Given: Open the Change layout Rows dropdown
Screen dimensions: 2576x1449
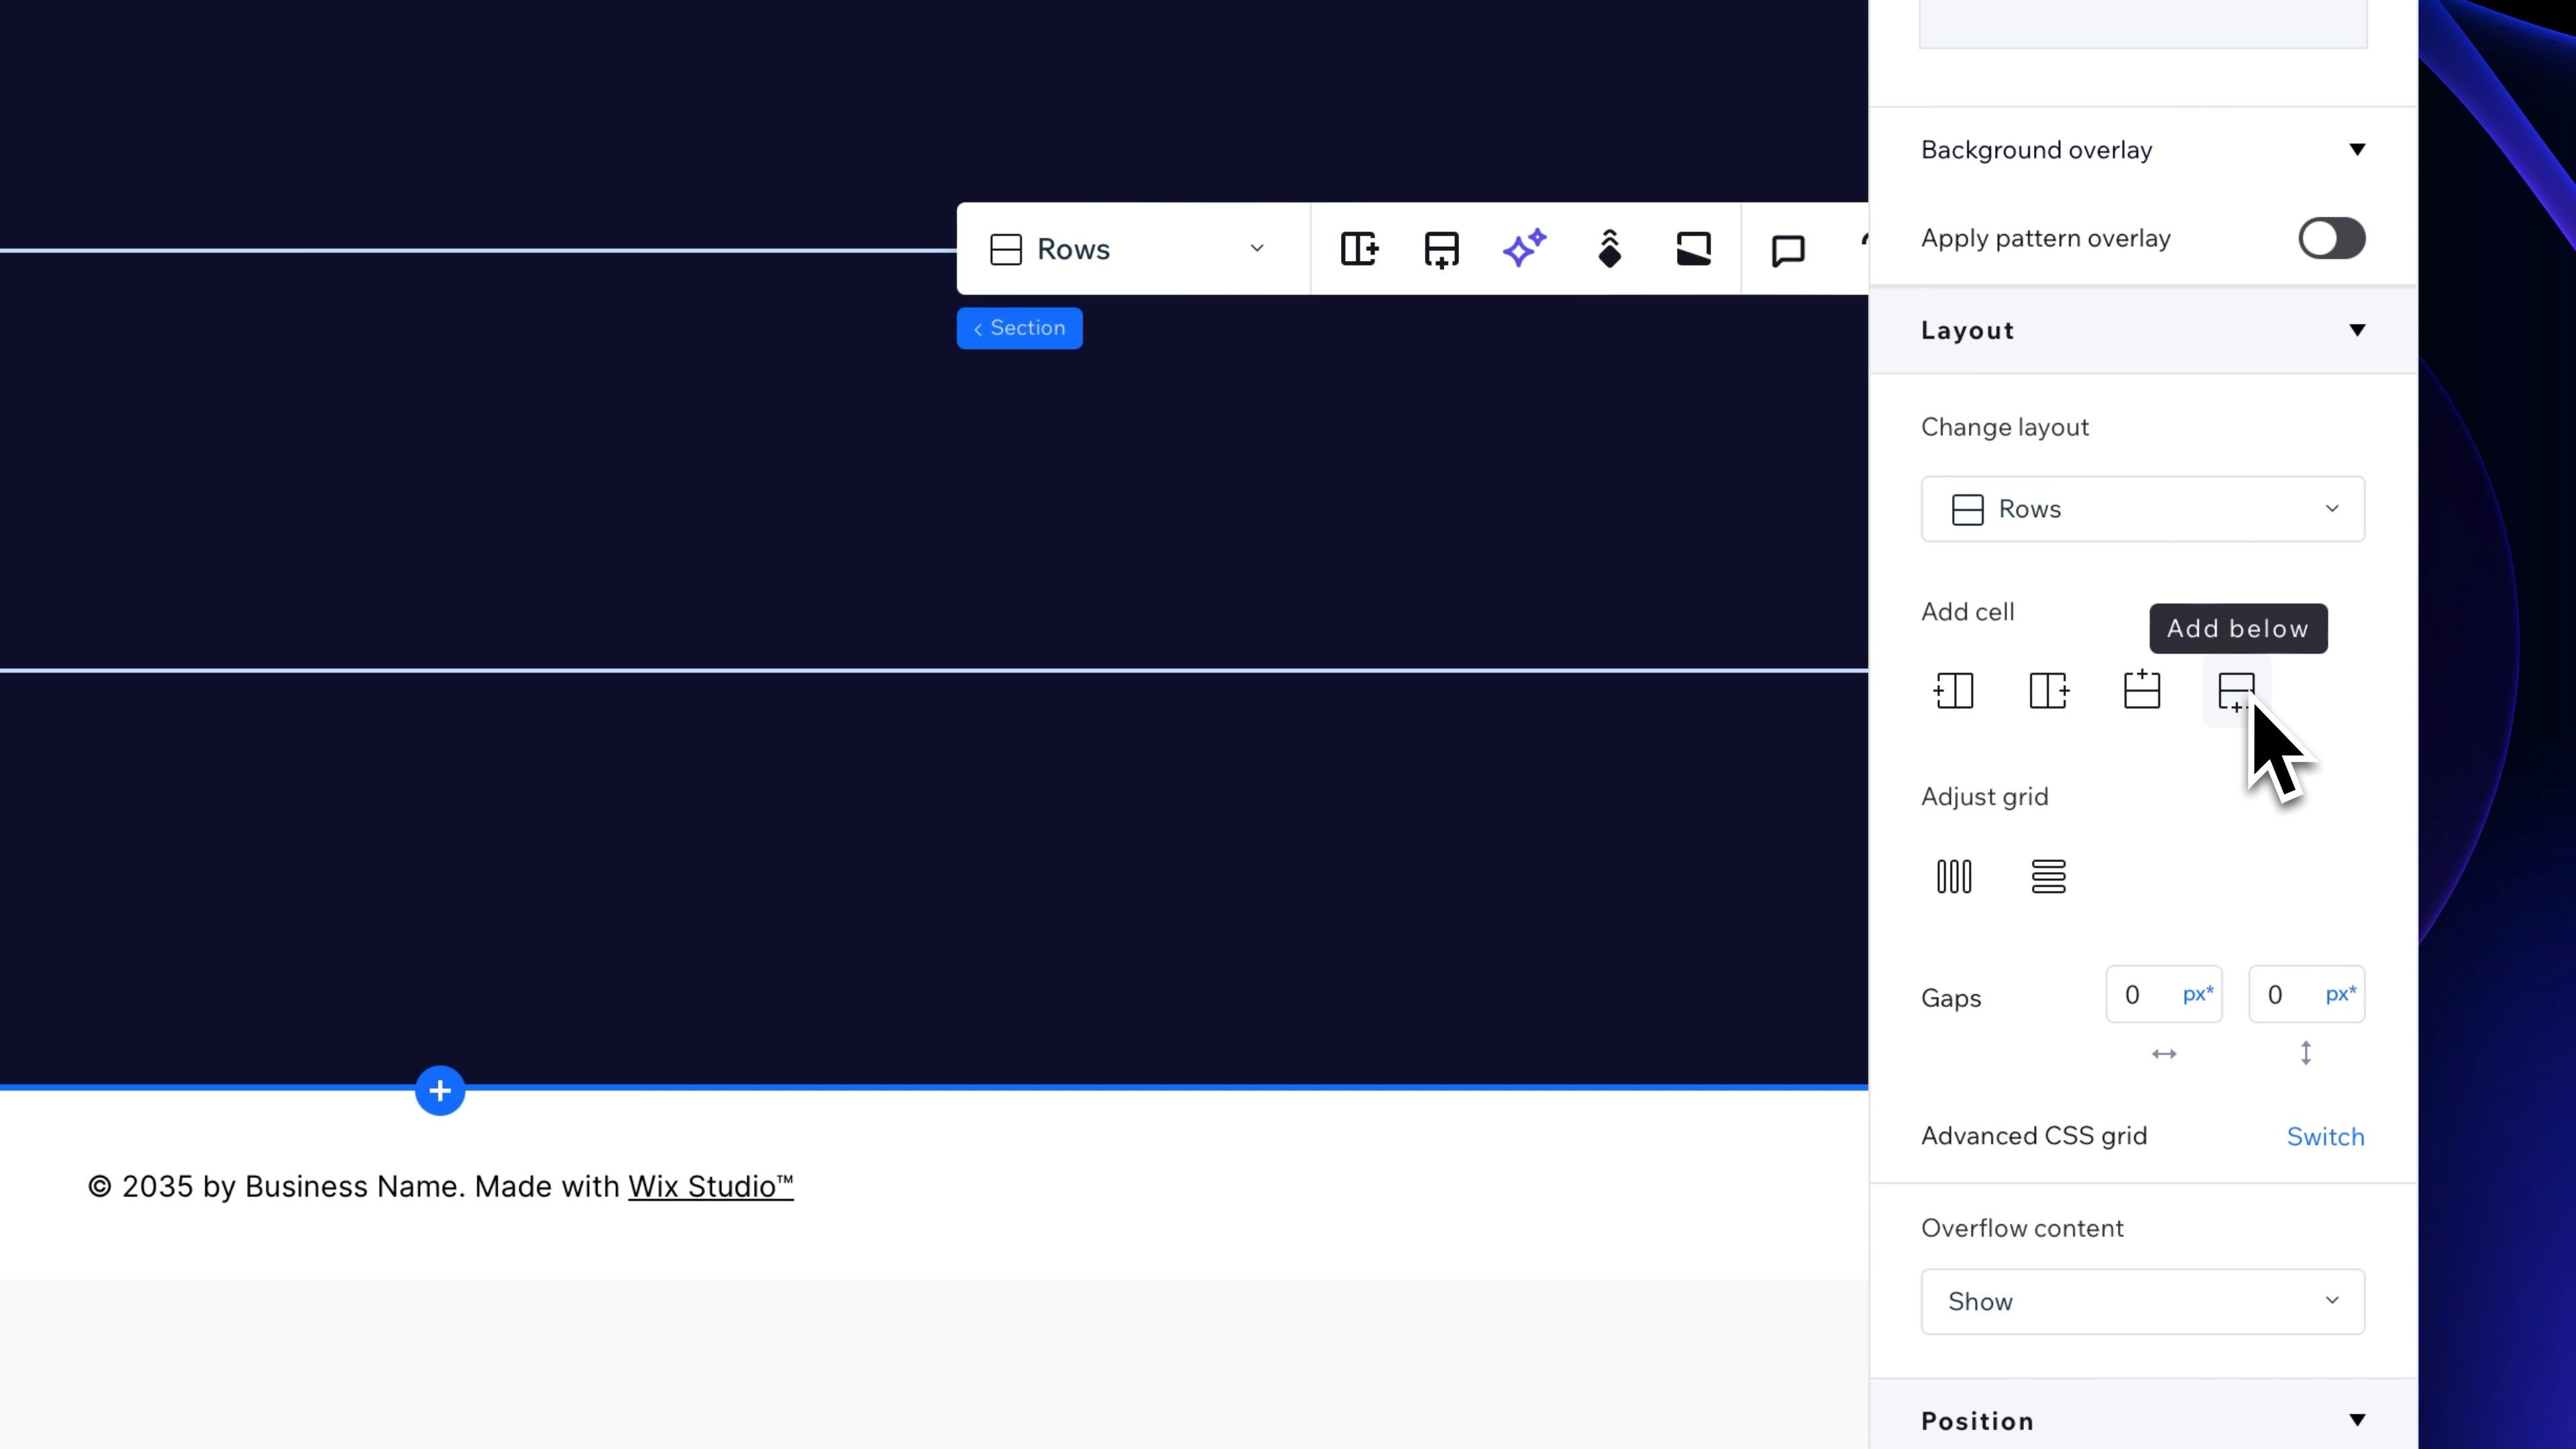Looking at the screenshot, I should 2142,509.
